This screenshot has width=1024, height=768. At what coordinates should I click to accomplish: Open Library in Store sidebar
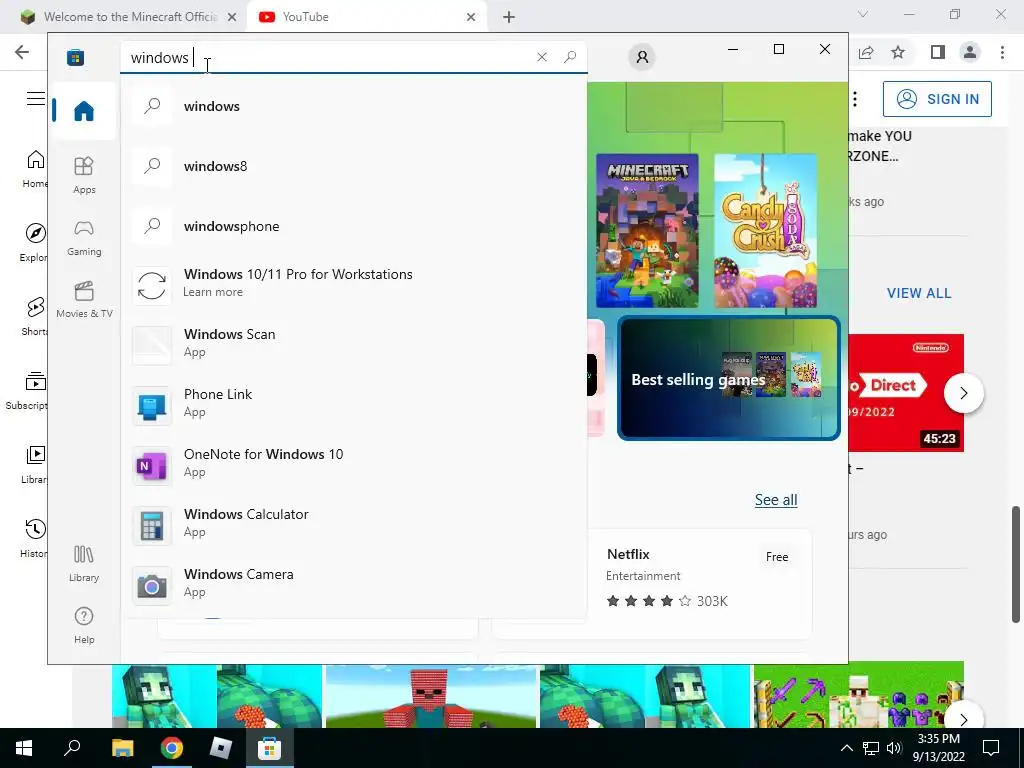(84, 564)
